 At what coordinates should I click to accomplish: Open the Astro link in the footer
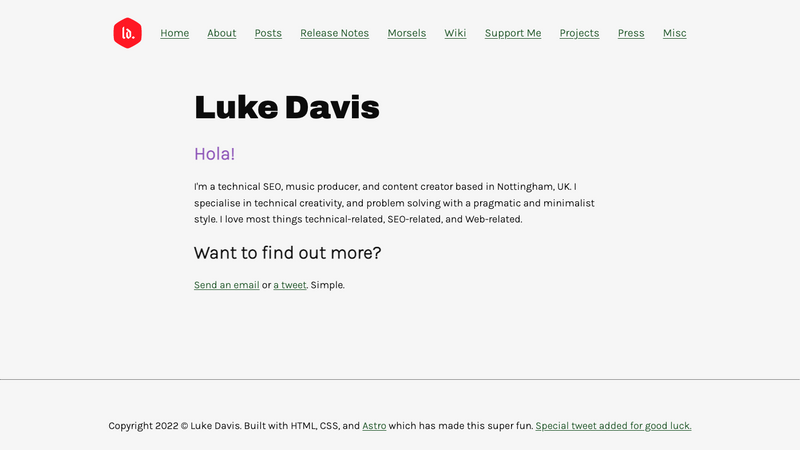coord(374,426)
